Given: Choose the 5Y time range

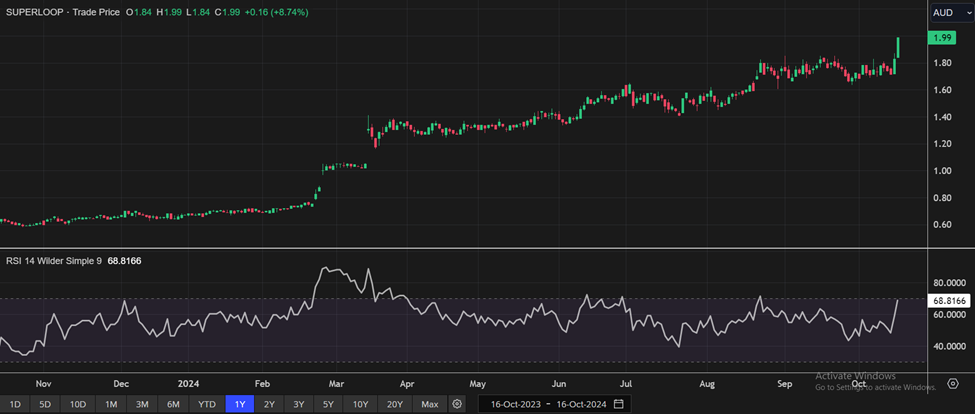Looking at the screenshot, I should coord(328,404).
